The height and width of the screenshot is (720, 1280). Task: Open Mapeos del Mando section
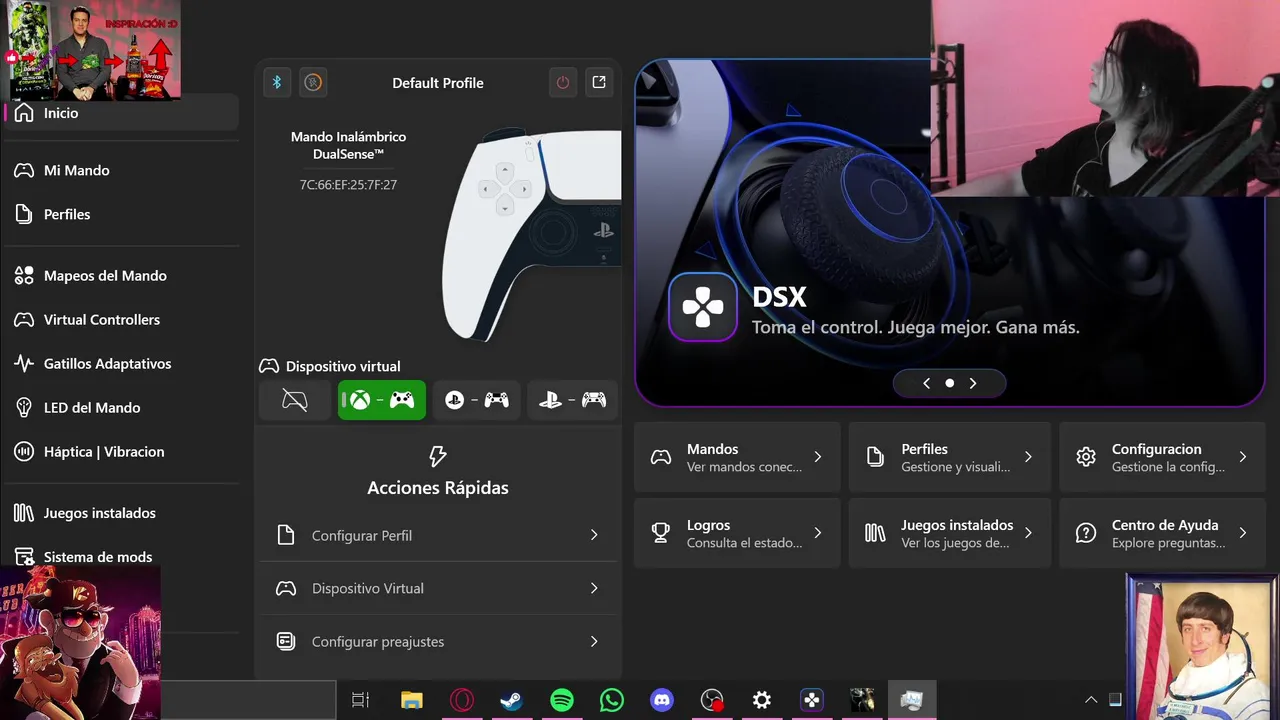click(122, 275)
